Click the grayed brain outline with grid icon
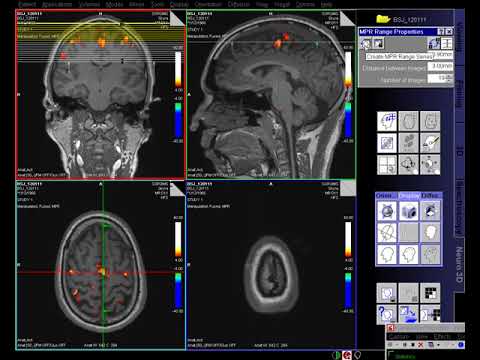 pyautogui.click(x=408, y=121)
